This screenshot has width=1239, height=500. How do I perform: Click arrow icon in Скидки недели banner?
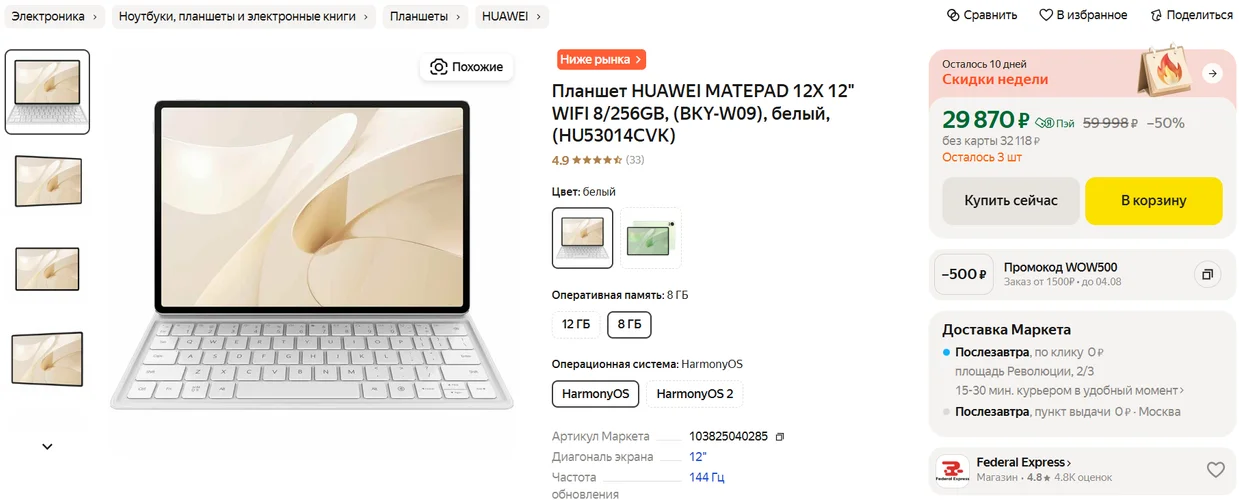click(x=1212, y=74)
